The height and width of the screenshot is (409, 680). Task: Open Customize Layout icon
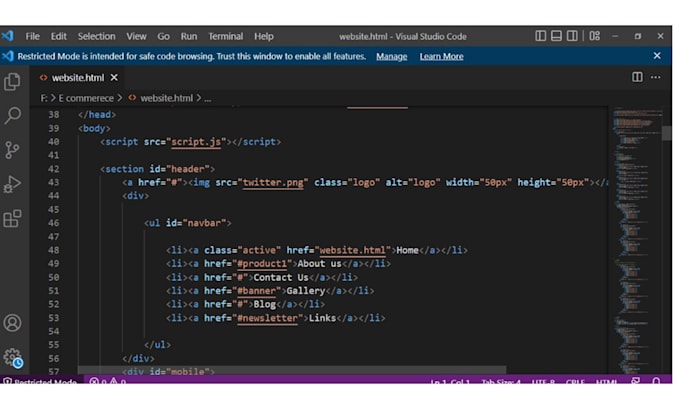(595, 36)
